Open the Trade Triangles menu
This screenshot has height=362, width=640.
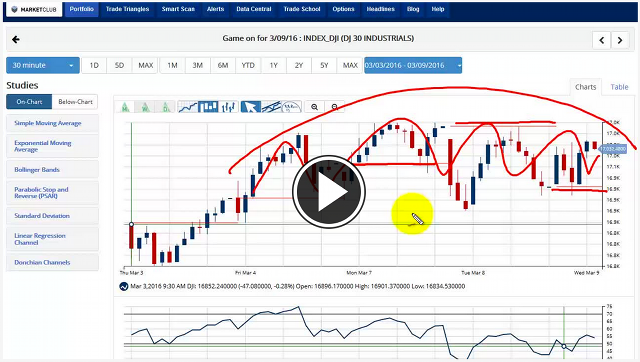tap(127, 9)
